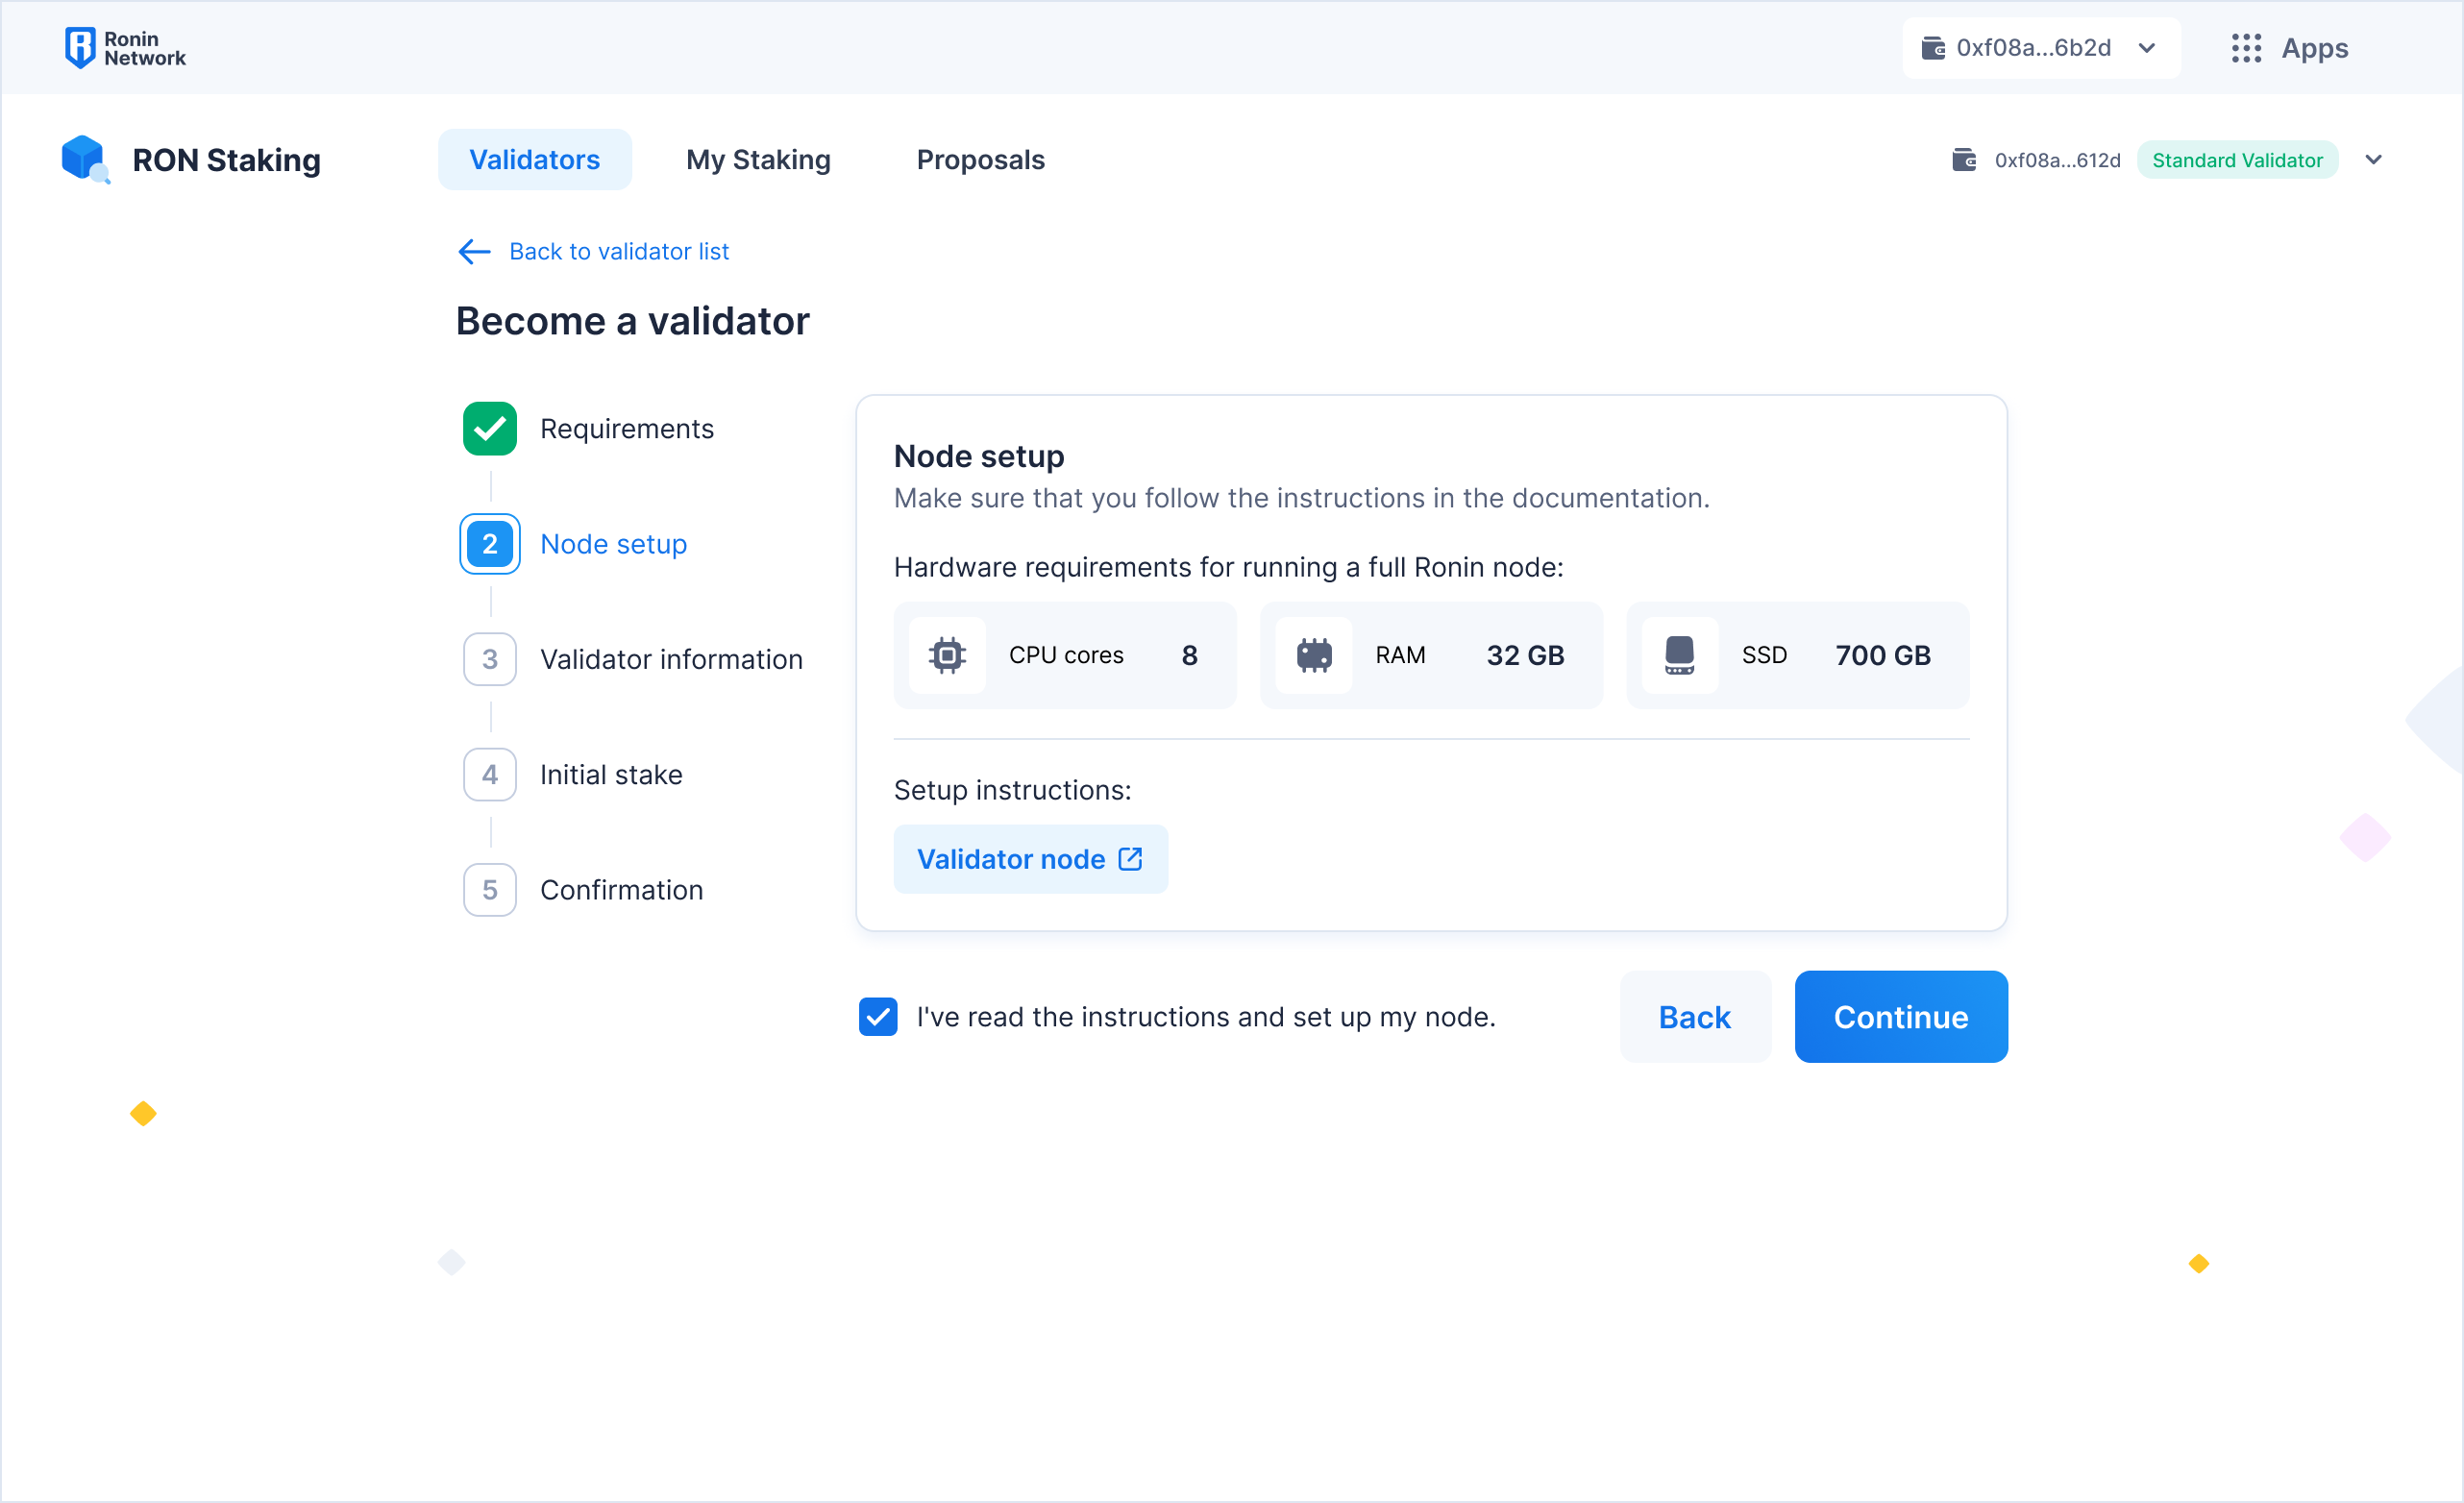Click the SSD drive icon

point(1679,655)
